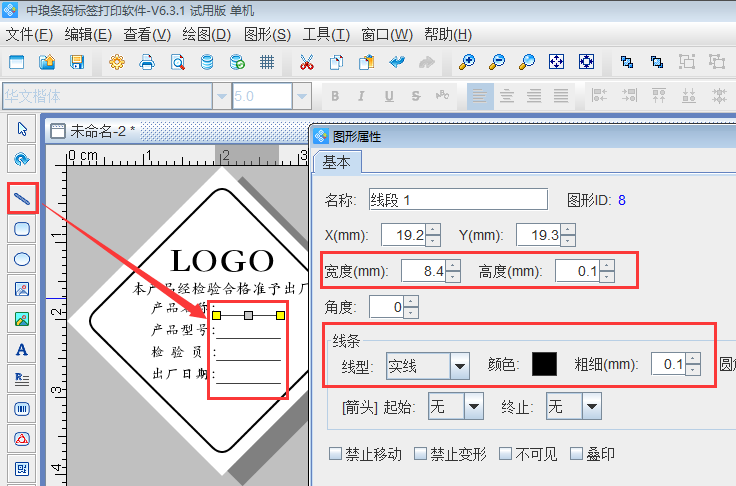The image size is (736, 486).
Task: Select the ellipse drawing tool
Action: coord(22,258)
